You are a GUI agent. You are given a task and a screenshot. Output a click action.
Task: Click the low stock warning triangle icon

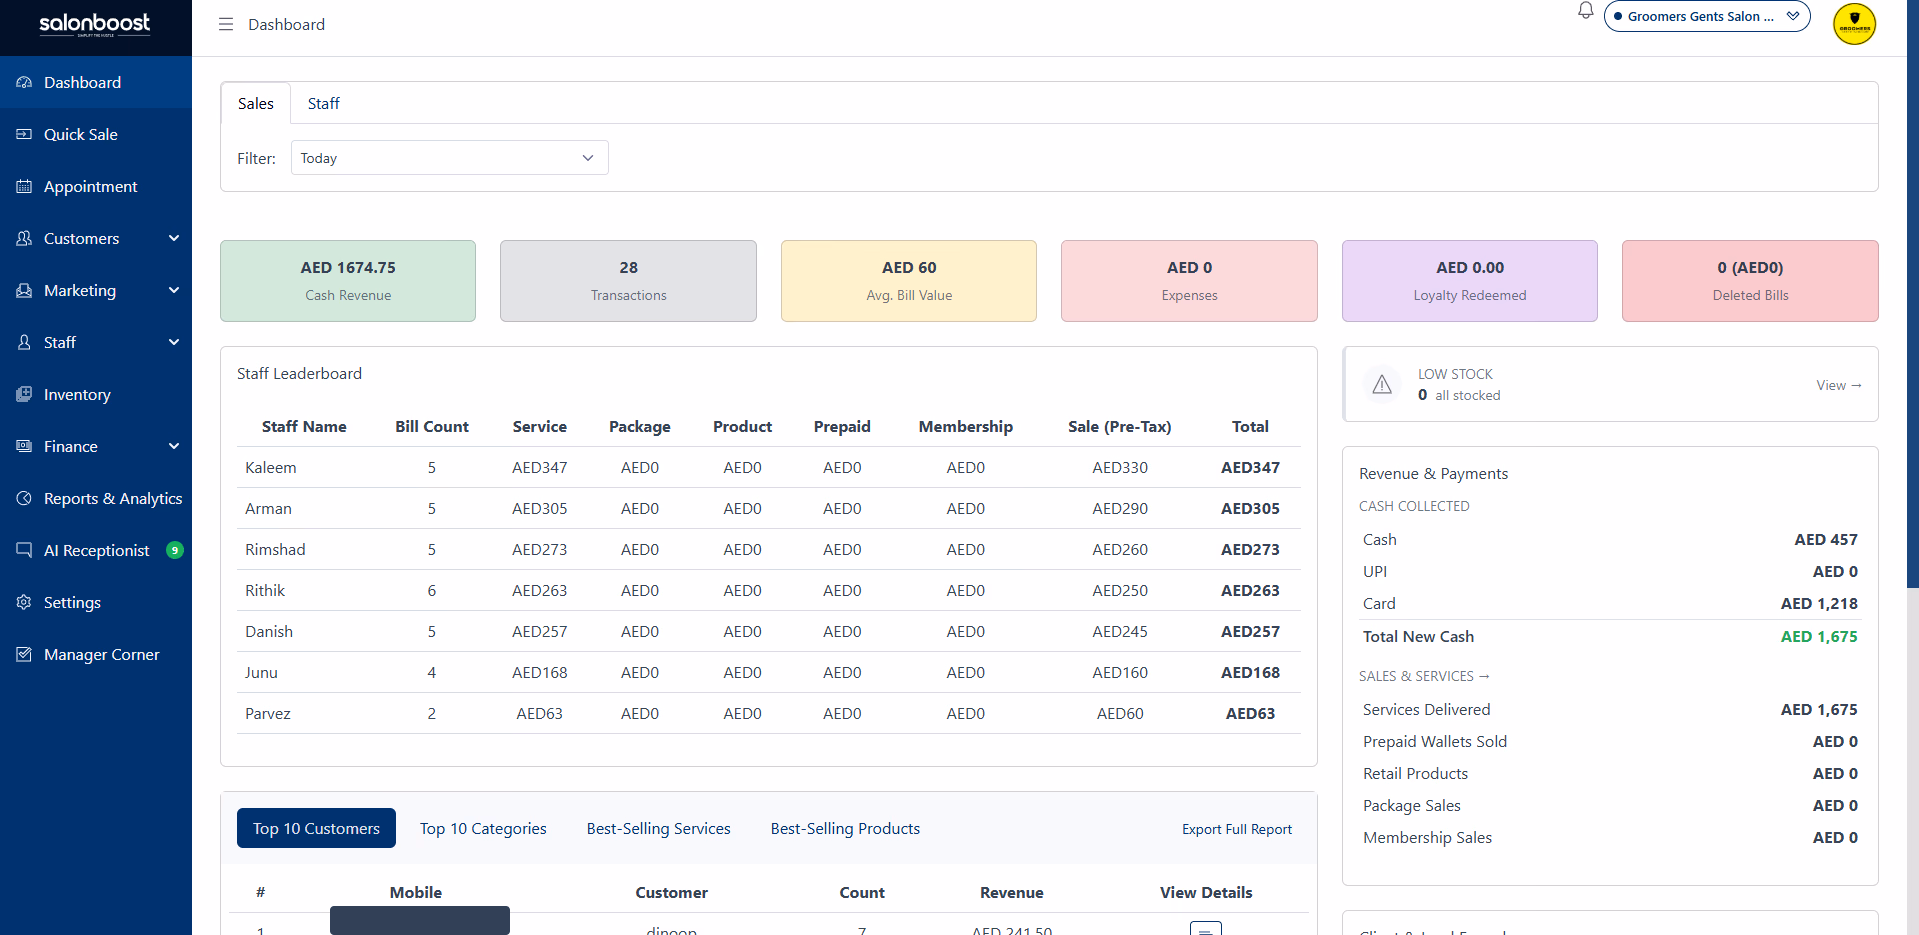coord(1382,384)
